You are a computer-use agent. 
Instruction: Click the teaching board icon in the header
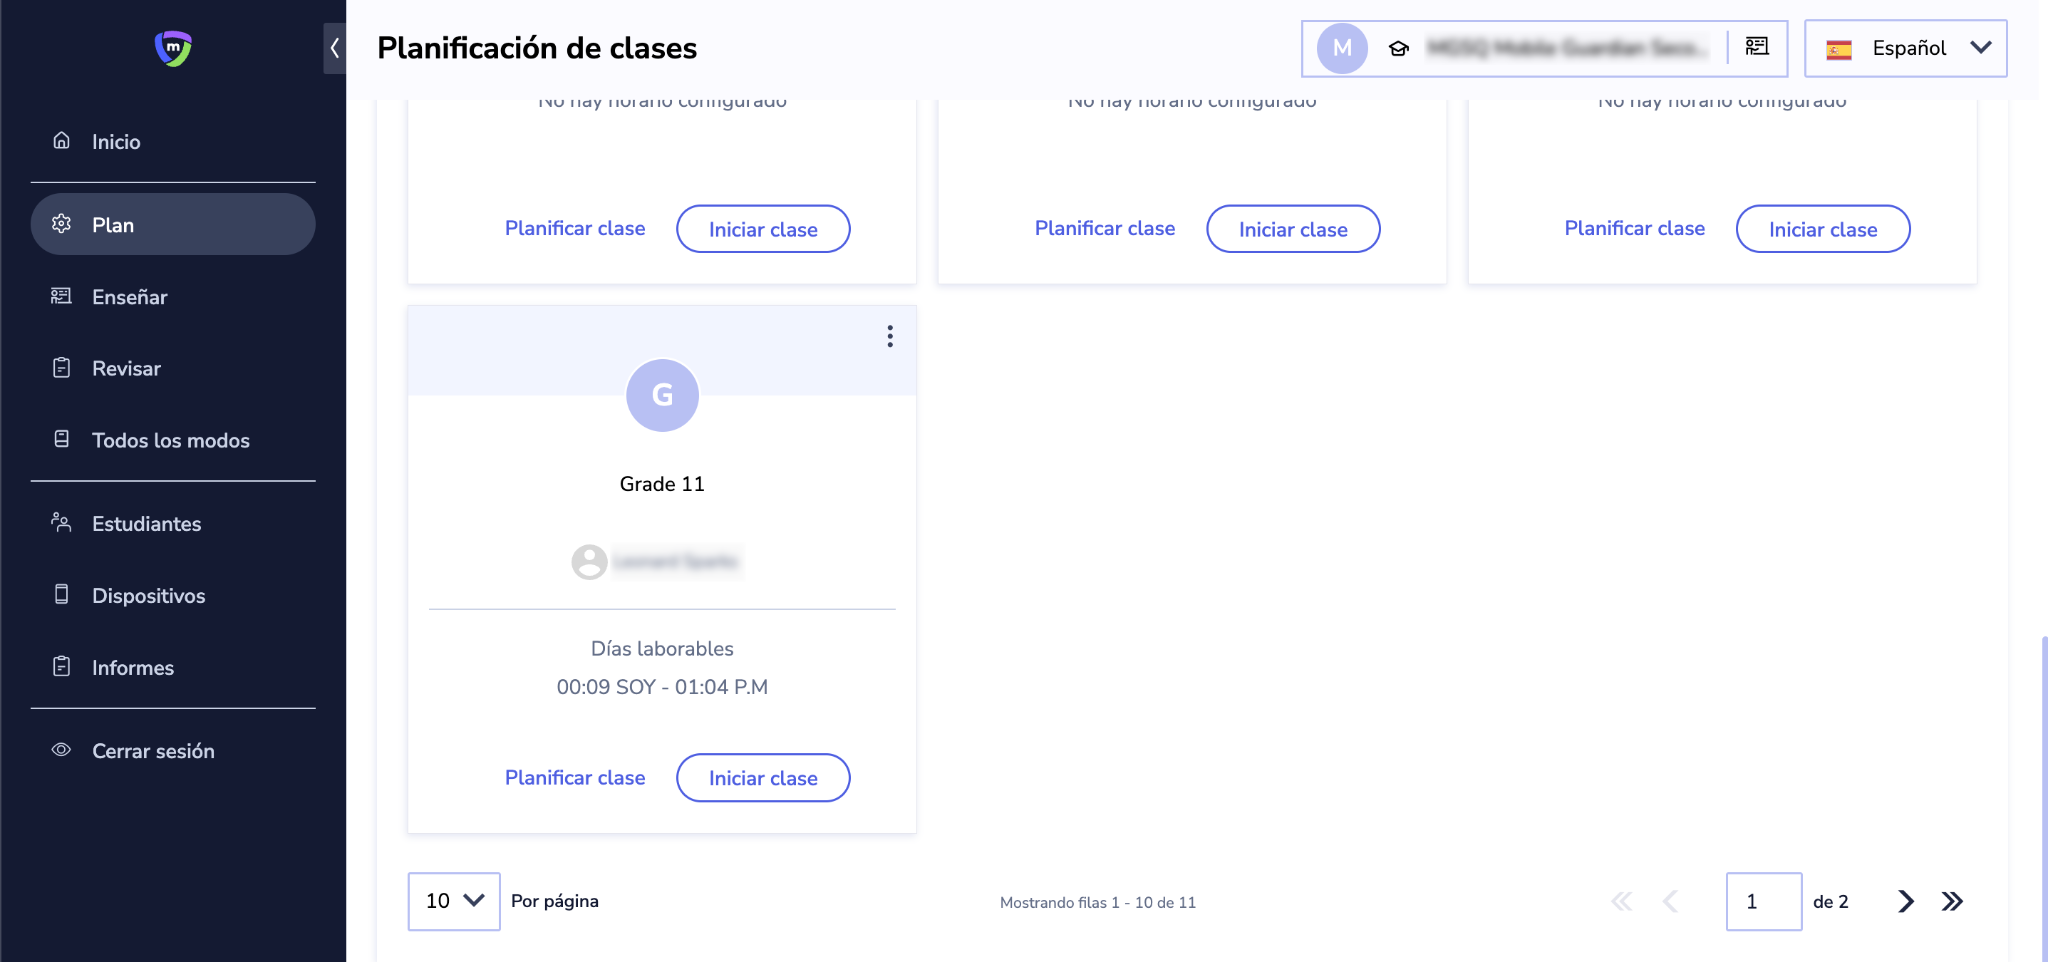1757,47
